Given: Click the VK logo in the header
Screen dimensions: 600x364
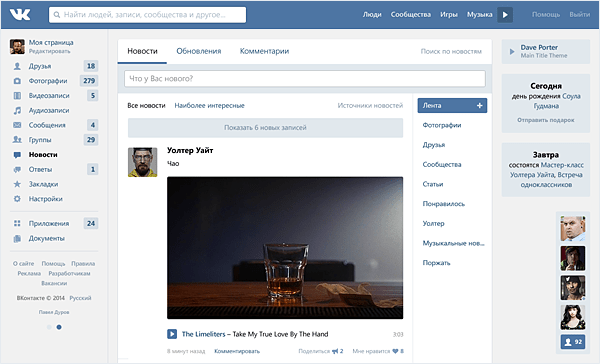Looking at the screenshot, I should (x=20, y=15).
